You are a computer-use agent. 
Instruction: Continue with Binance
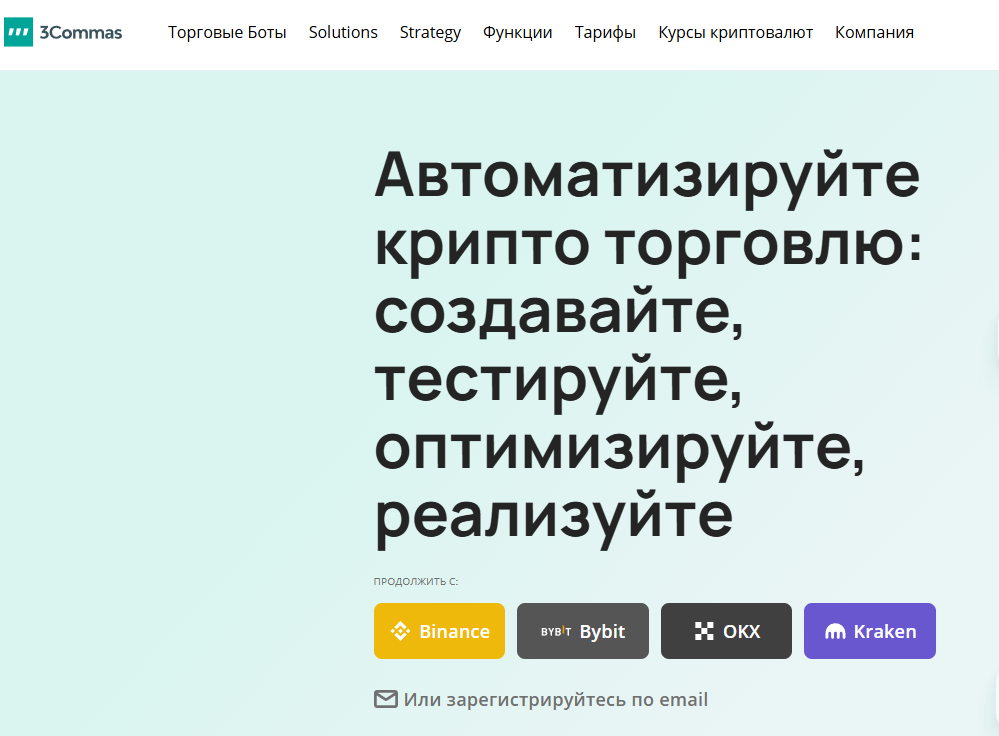point(439,631)
